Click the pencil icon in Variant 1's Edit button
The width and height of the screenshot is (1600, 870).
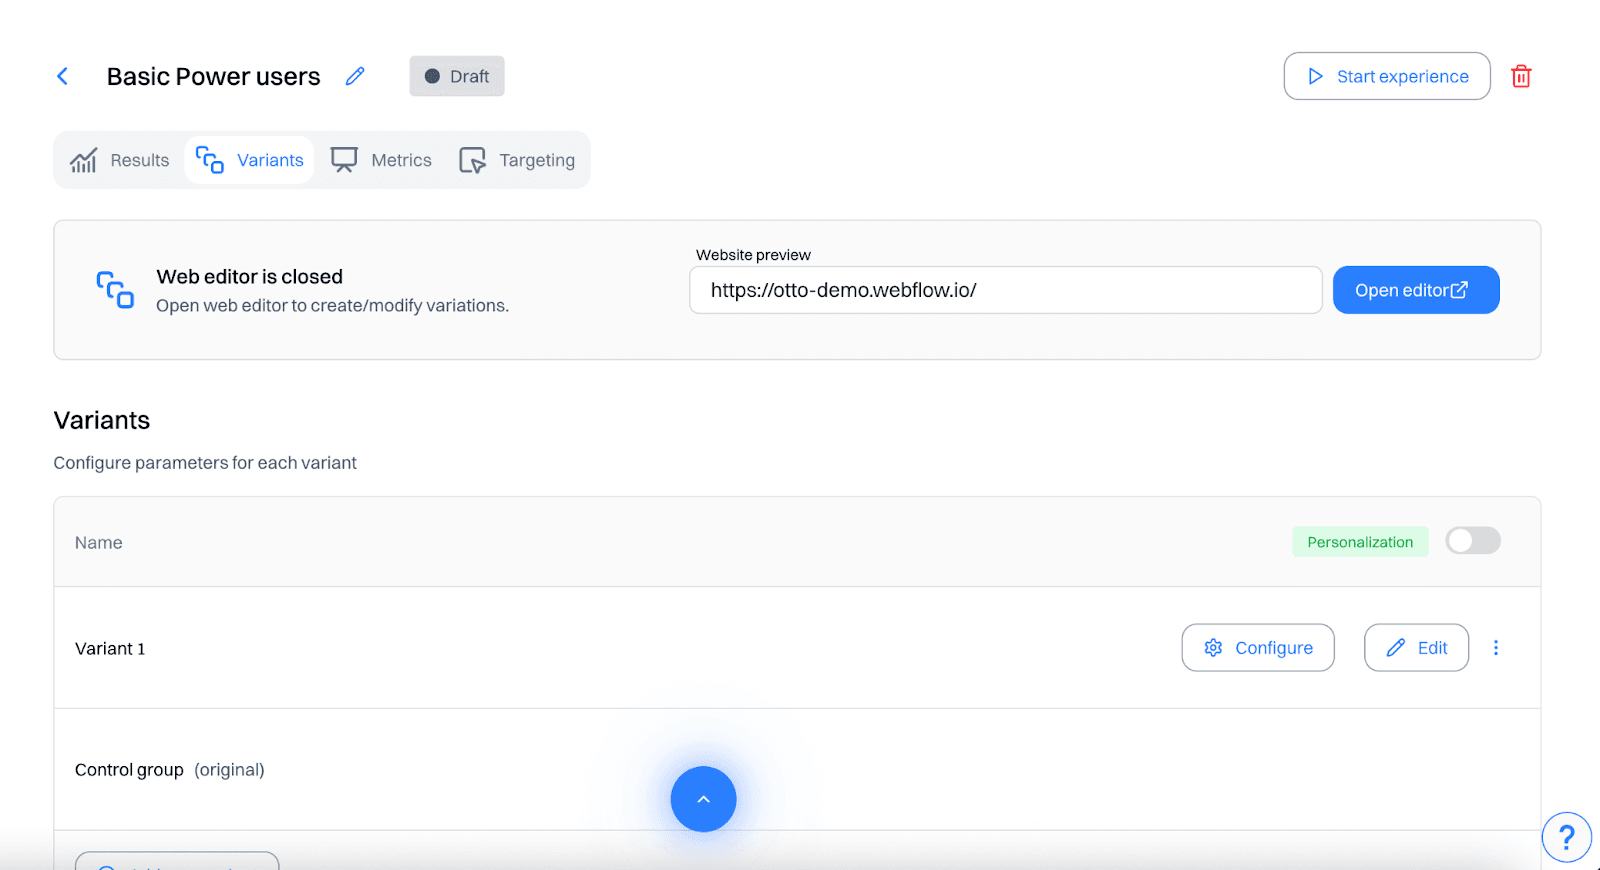[x=1396, y=648]
